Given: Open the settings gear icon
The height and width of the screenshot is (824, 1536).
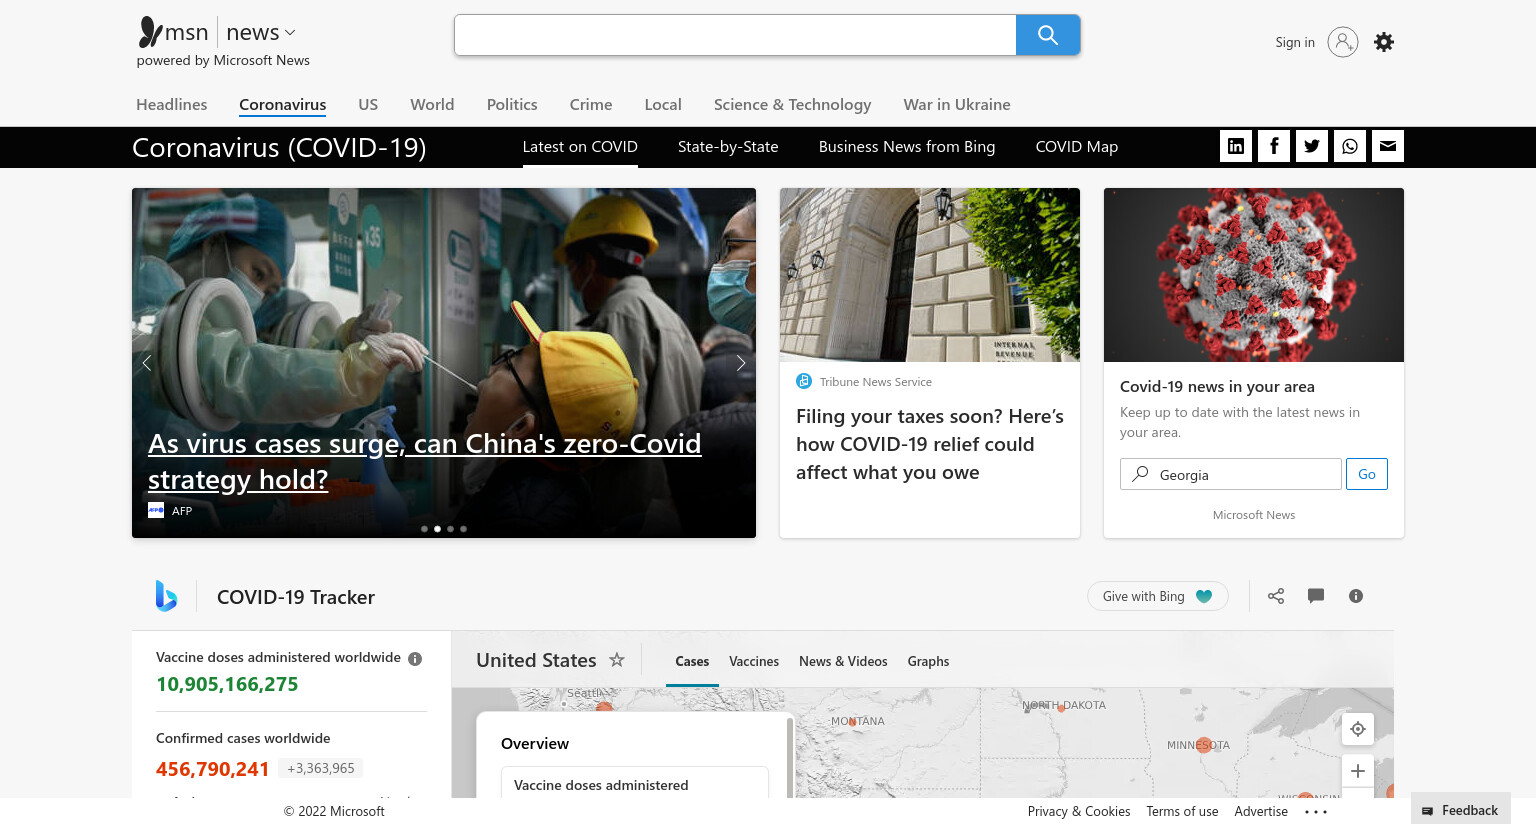Looking at the screenshot, I should click(x=1383, y=42).
